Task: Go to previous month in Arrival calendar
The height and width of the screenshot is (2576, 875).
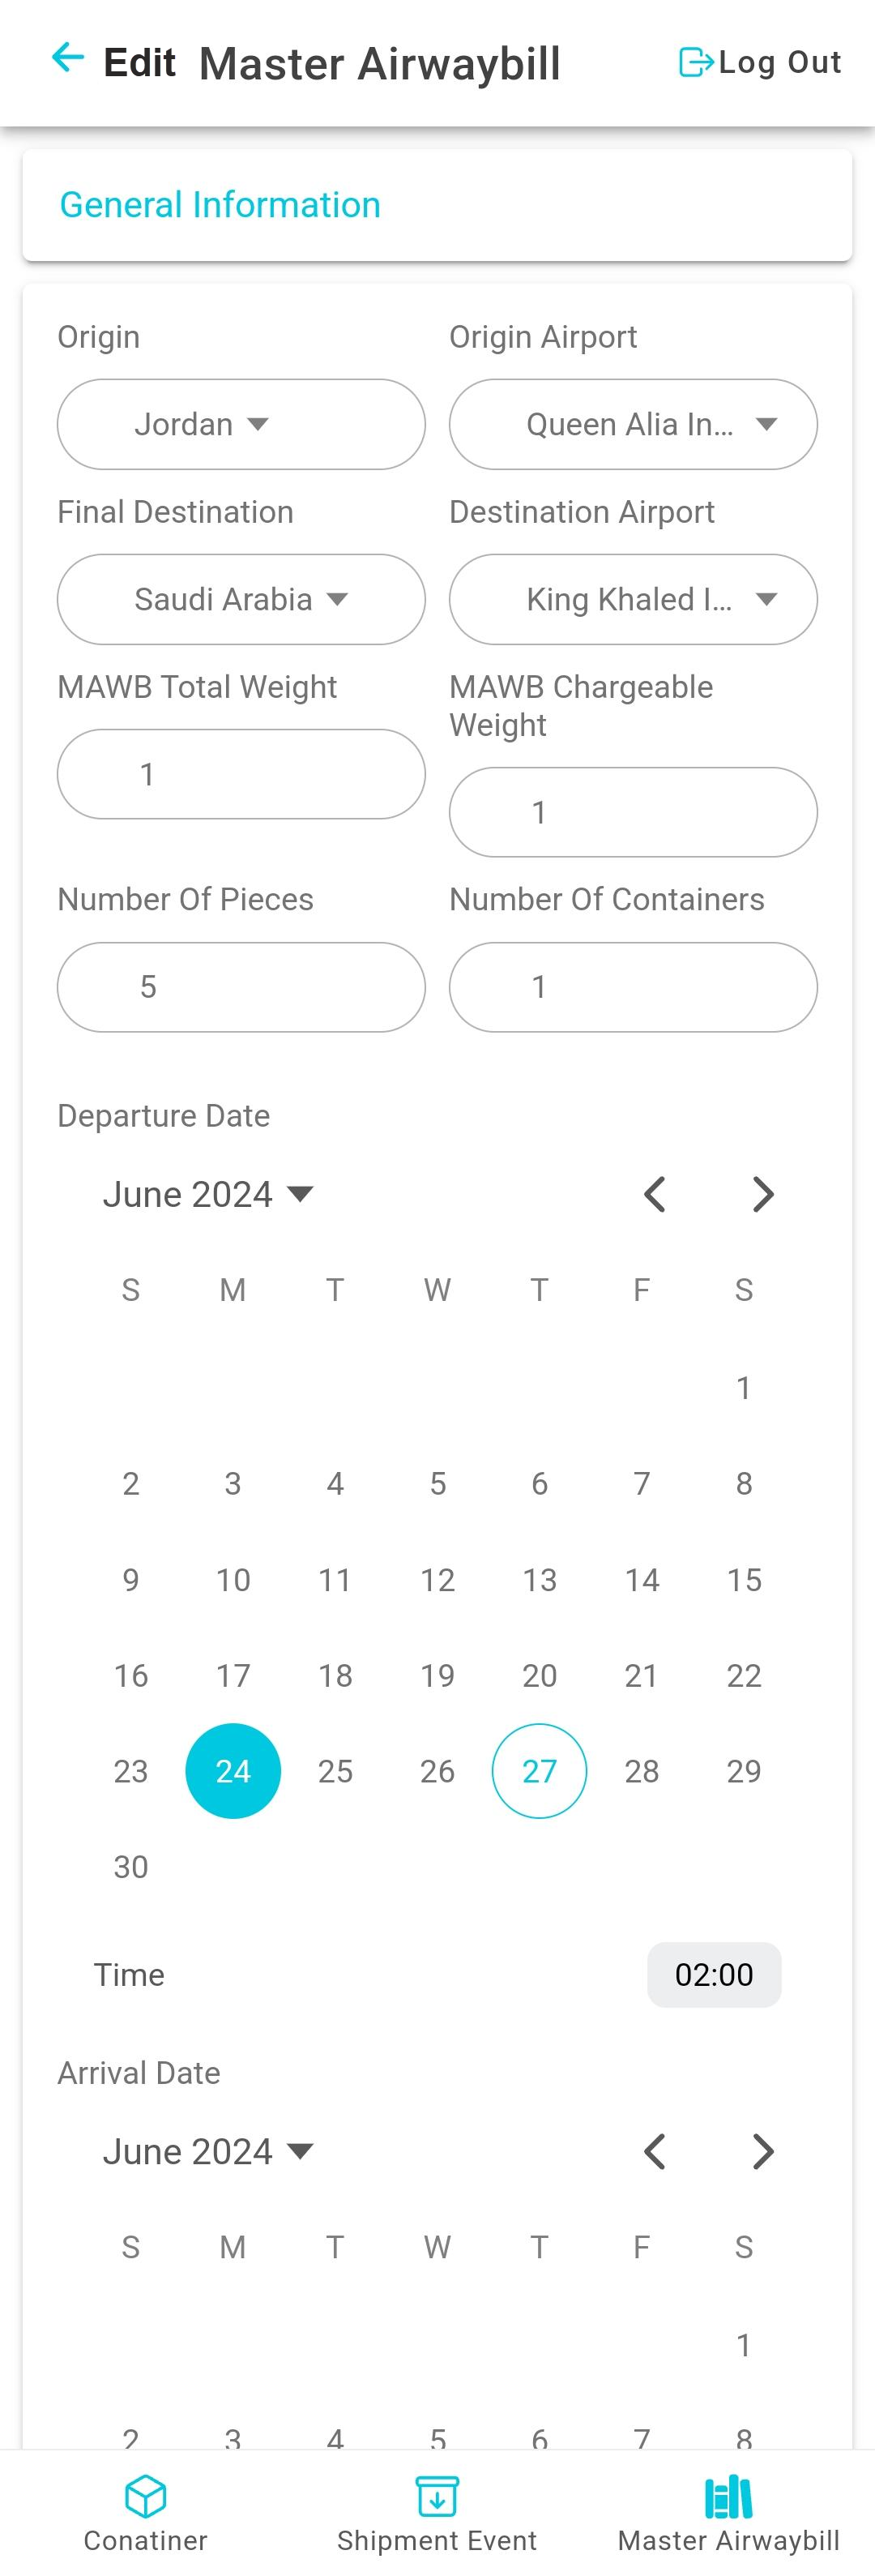Action: click(655, 2151)
